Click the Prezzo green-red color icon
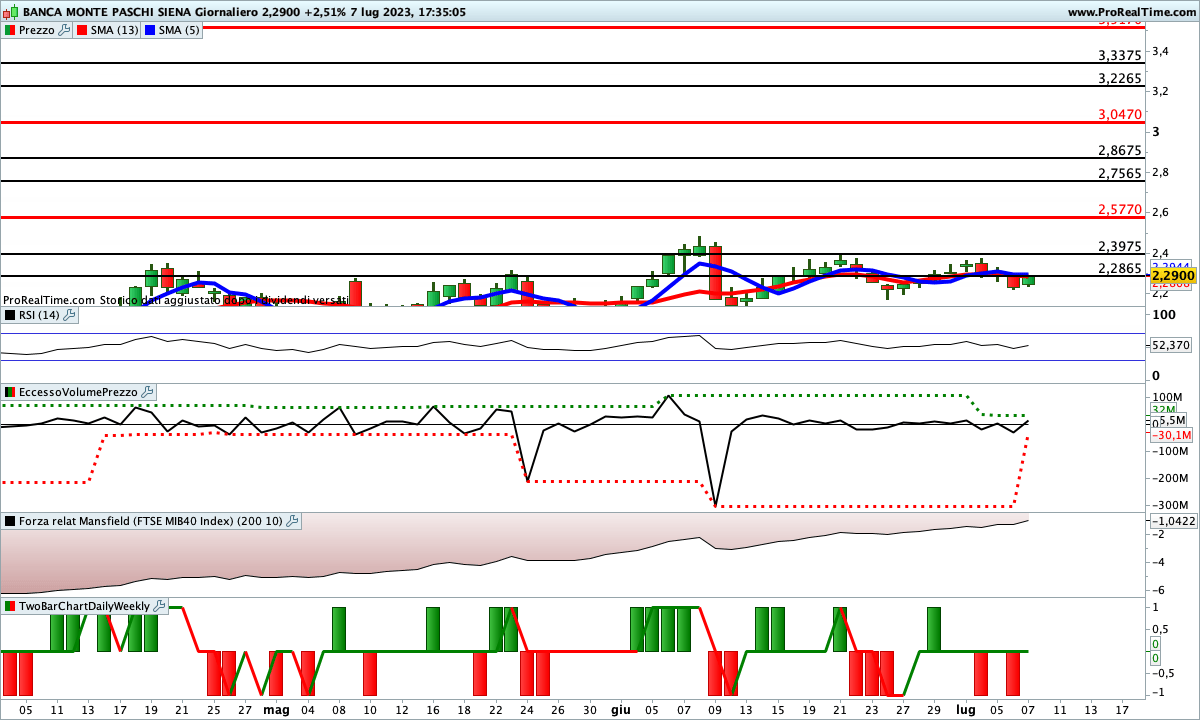Image resolution: width=1200 pixels, height=720 pixels. tap(10, 30)
